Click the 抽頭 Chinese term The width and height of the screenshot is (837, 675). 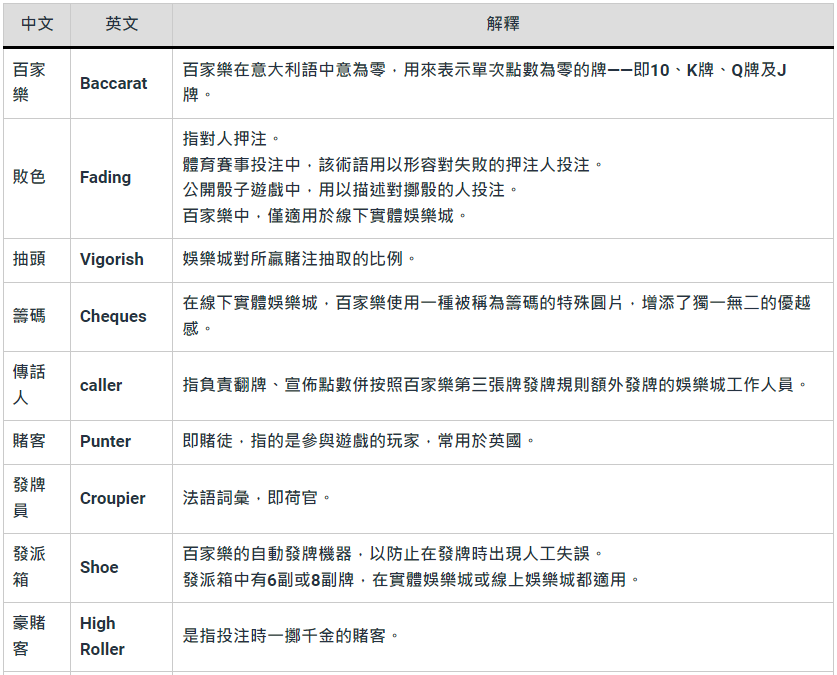pyautogui.click(x=29, y=259)
